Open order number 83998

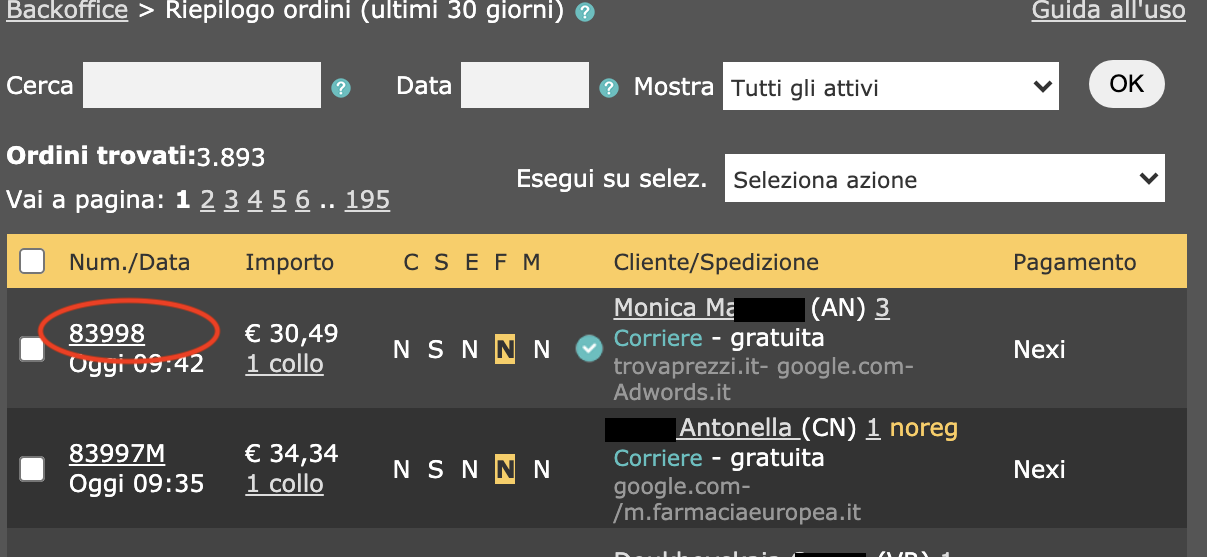(107, 334)
